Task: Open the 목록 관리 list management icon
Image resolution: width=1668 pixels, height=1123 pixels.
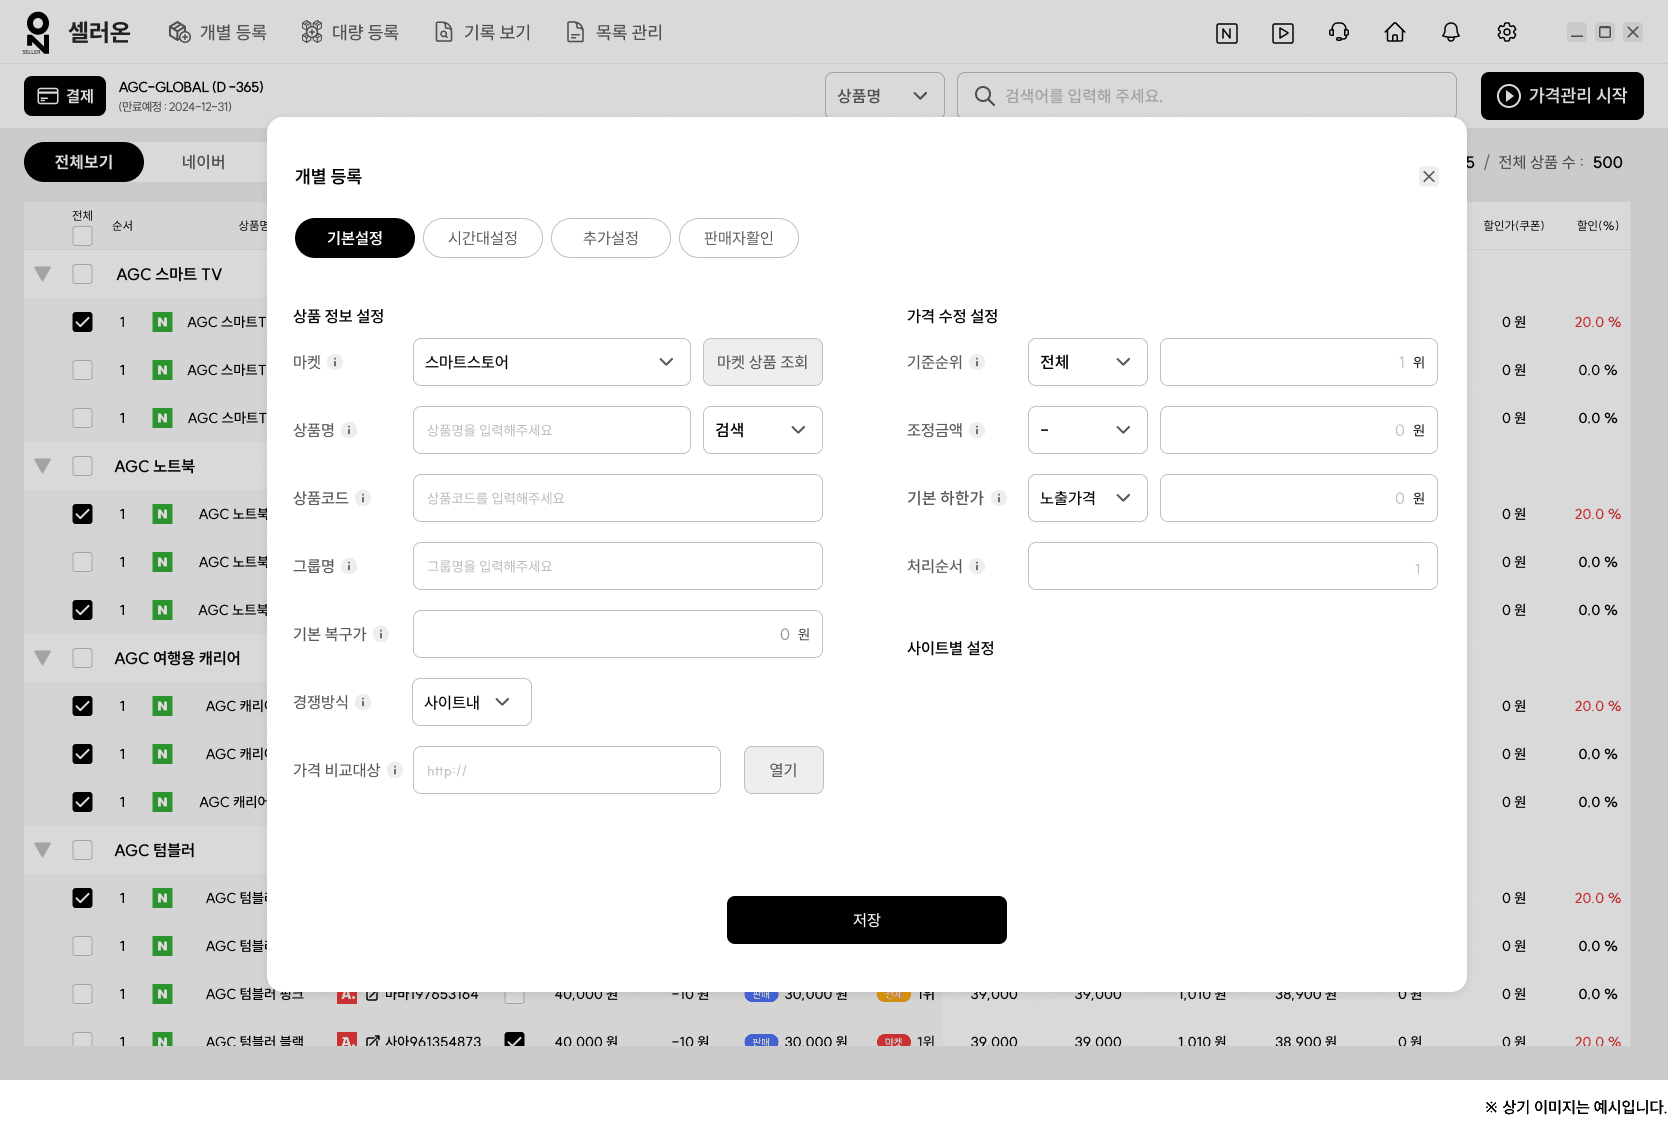Action: (x=575, y=31)
